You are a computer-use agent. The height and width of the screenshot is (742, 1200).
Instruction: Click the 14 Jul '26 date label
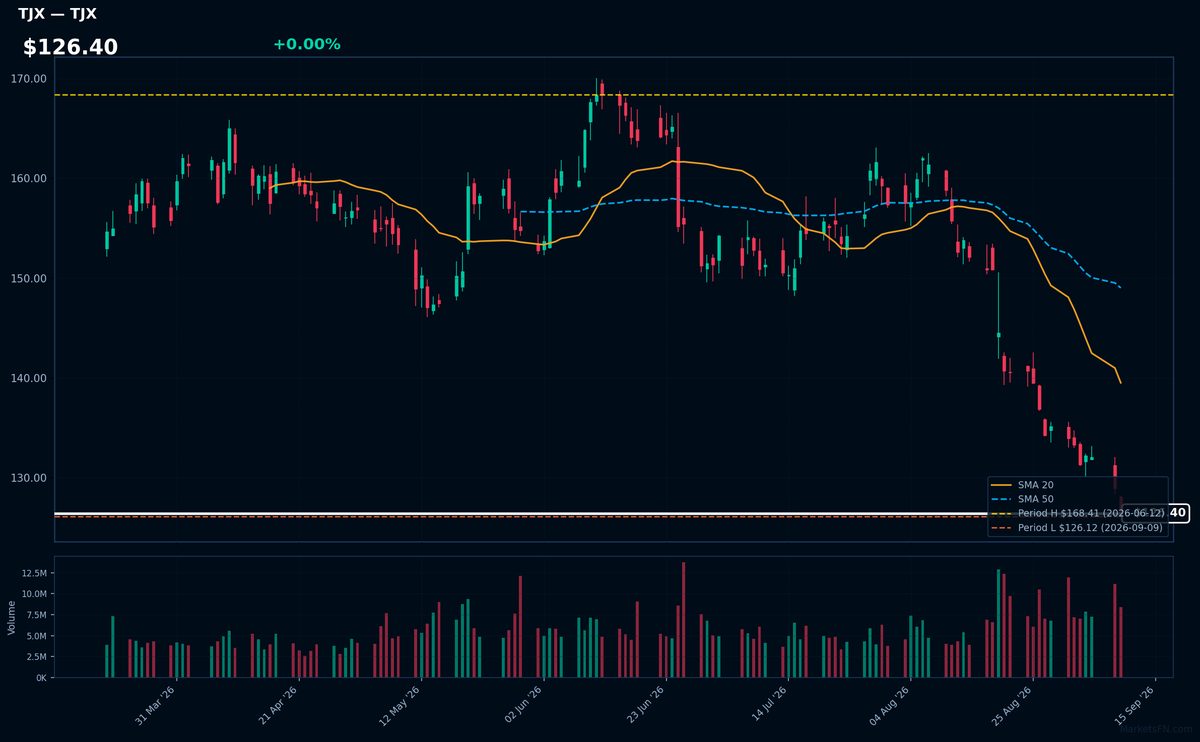767,704
